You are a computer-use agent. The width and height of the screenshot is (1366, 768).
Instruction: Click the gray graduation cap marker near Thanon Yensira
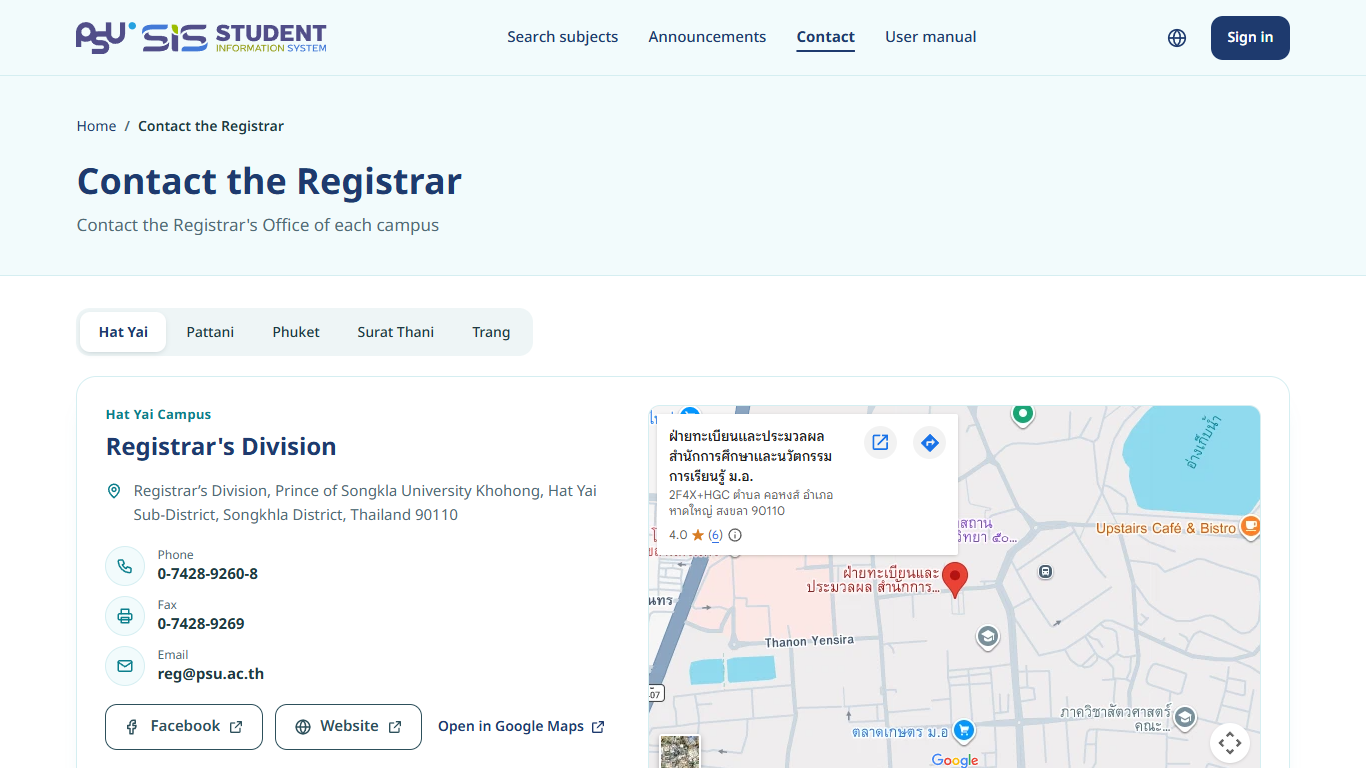(987, 637)
